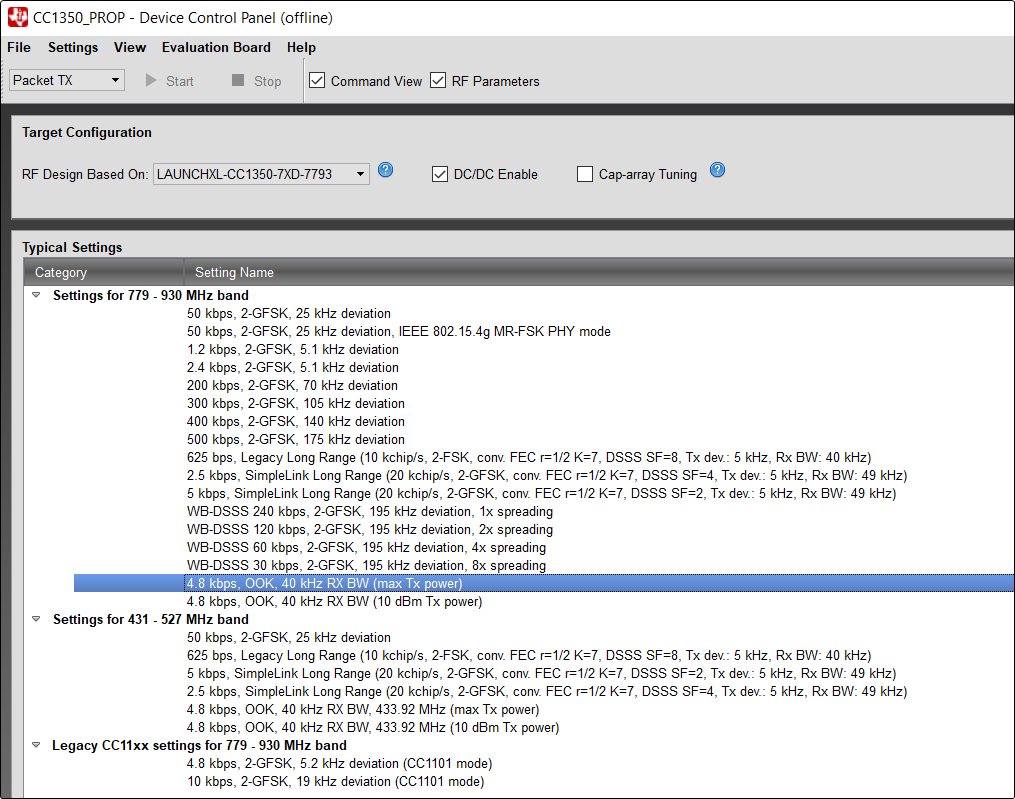The width and height of the screenshot is (1015, 799).
Task: Click the Start play button
Action: point(170,81)
